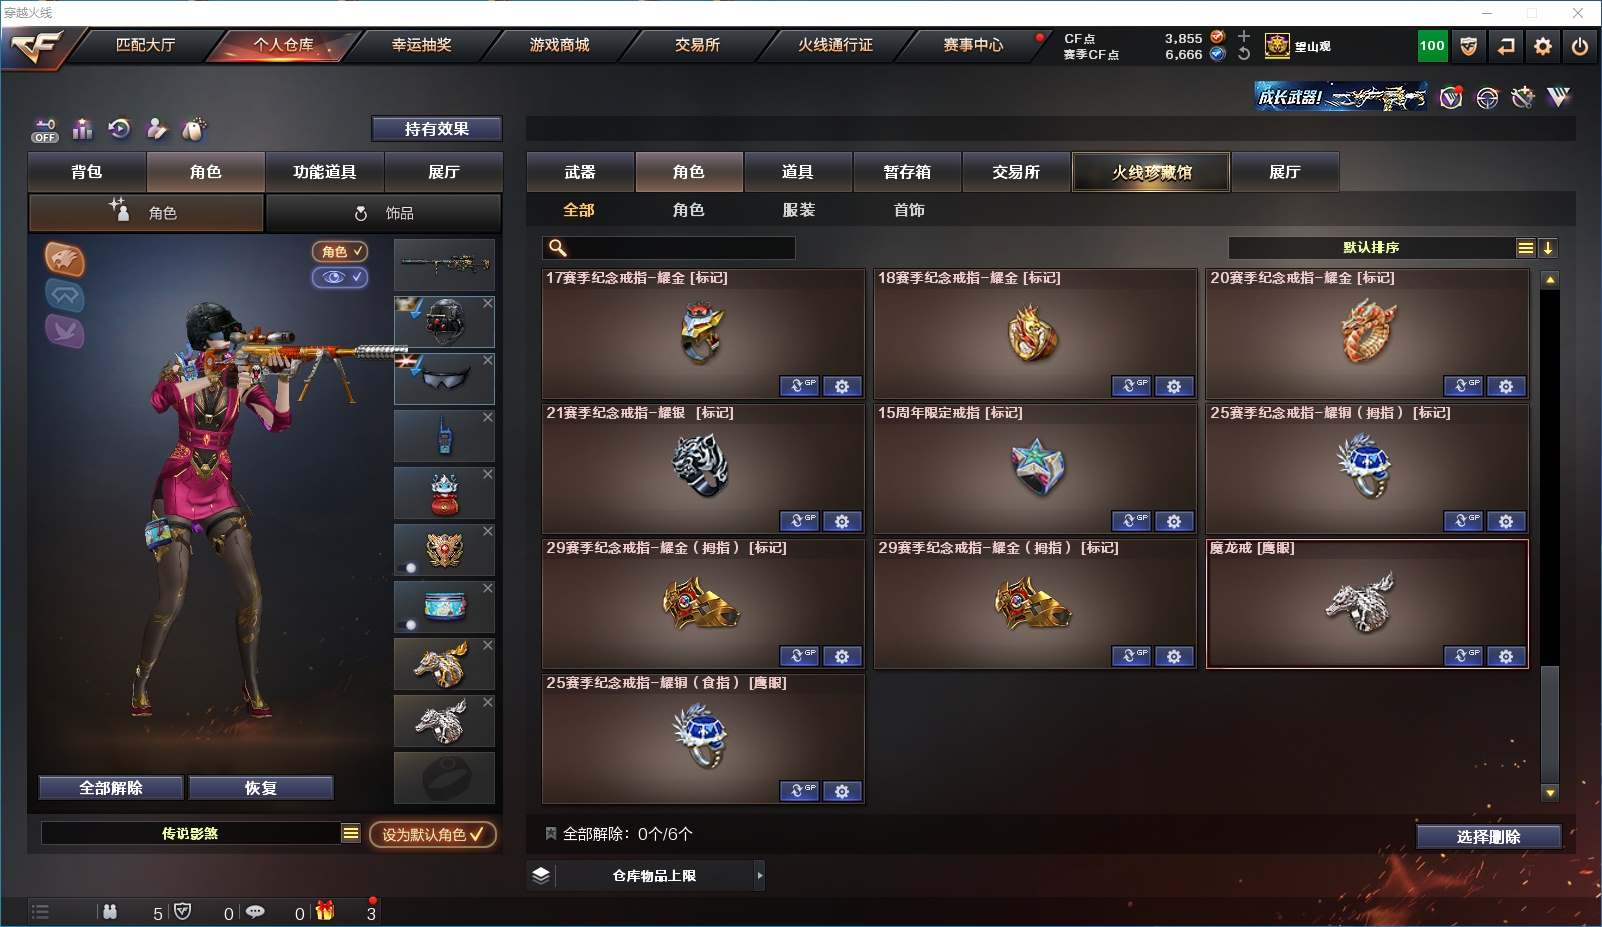
Task: Open the 传说影煞 character list dropdown
Action: [351, 833]
